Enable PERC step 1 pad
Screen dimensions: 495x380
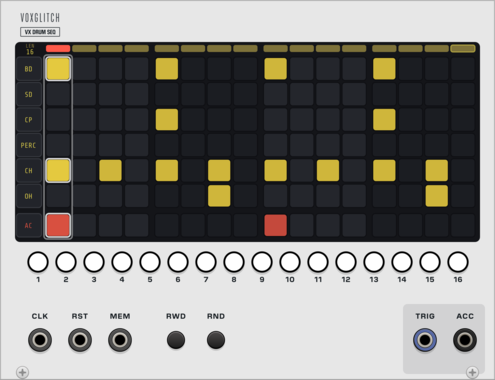click(58, 145)
